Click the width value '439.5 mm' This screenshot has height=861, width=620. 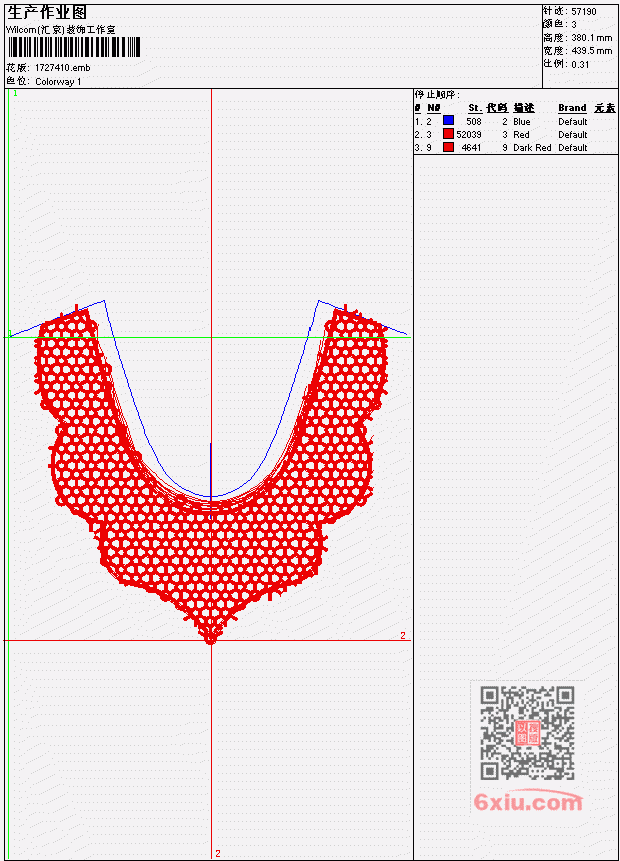(591, 51)
